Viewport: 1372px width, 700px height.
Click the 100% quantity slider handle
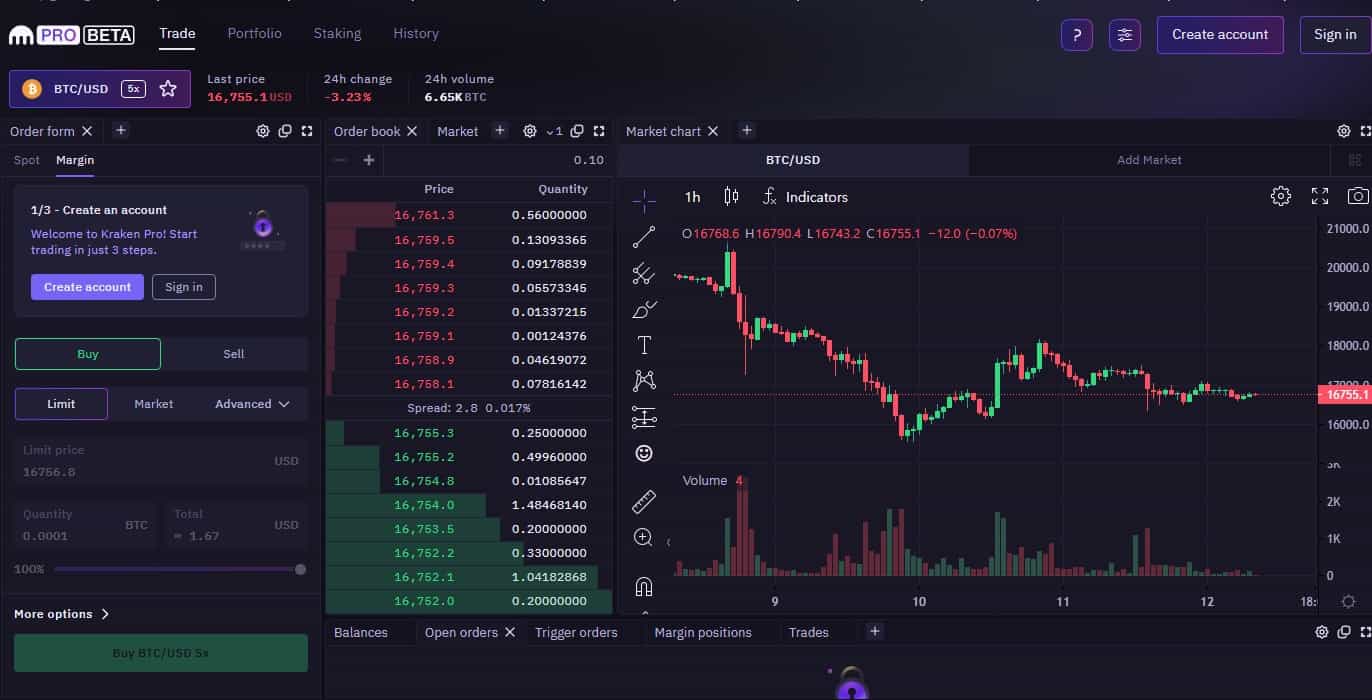click(300, 568)
